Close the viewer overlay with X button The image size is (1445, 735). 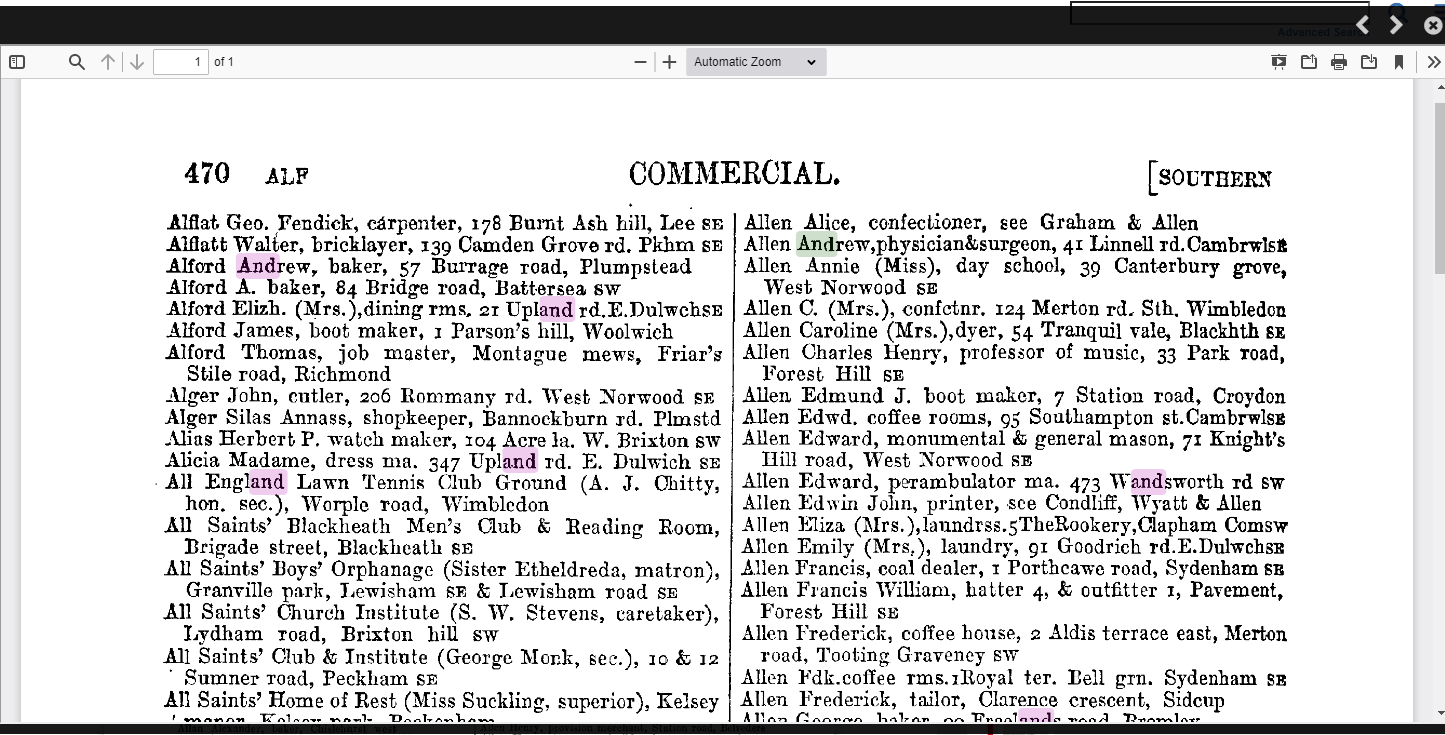[x=1433, y=25]
